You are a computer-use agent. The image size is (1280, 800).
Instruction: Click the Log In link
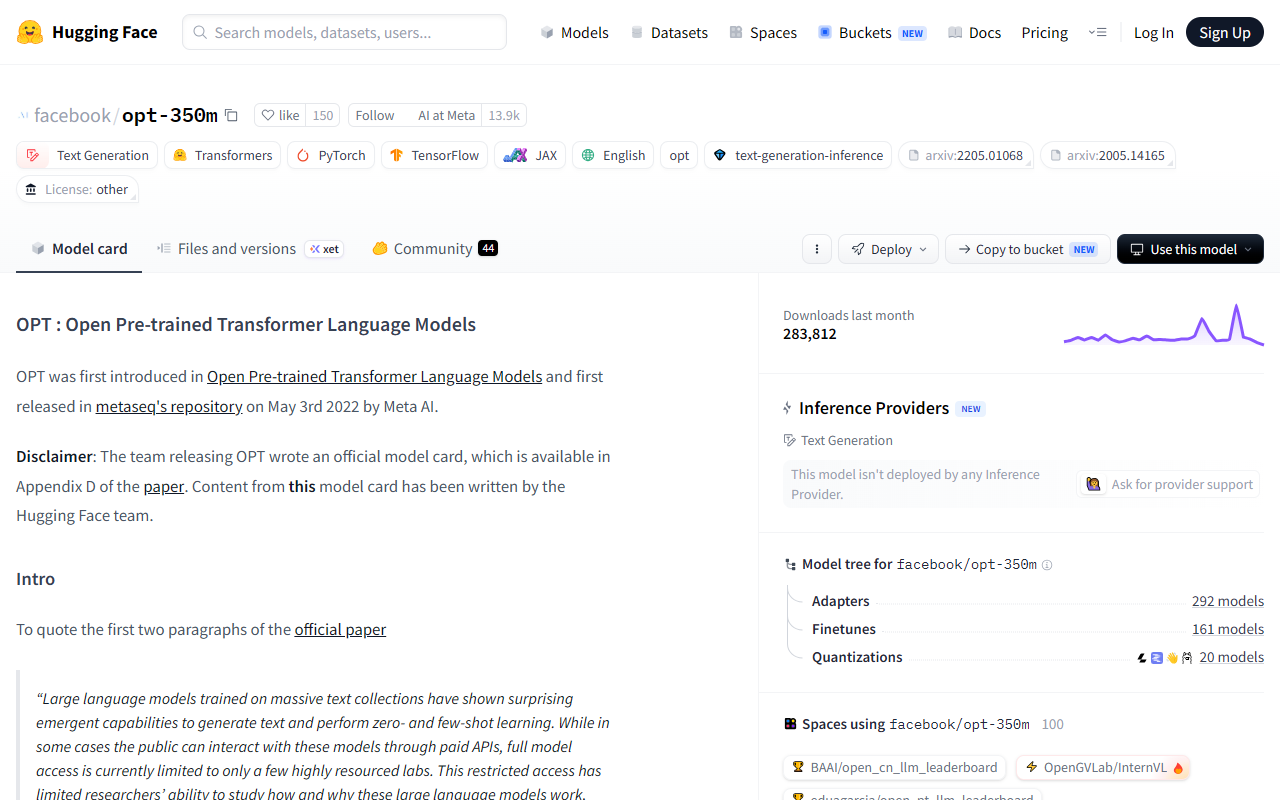1153,32
